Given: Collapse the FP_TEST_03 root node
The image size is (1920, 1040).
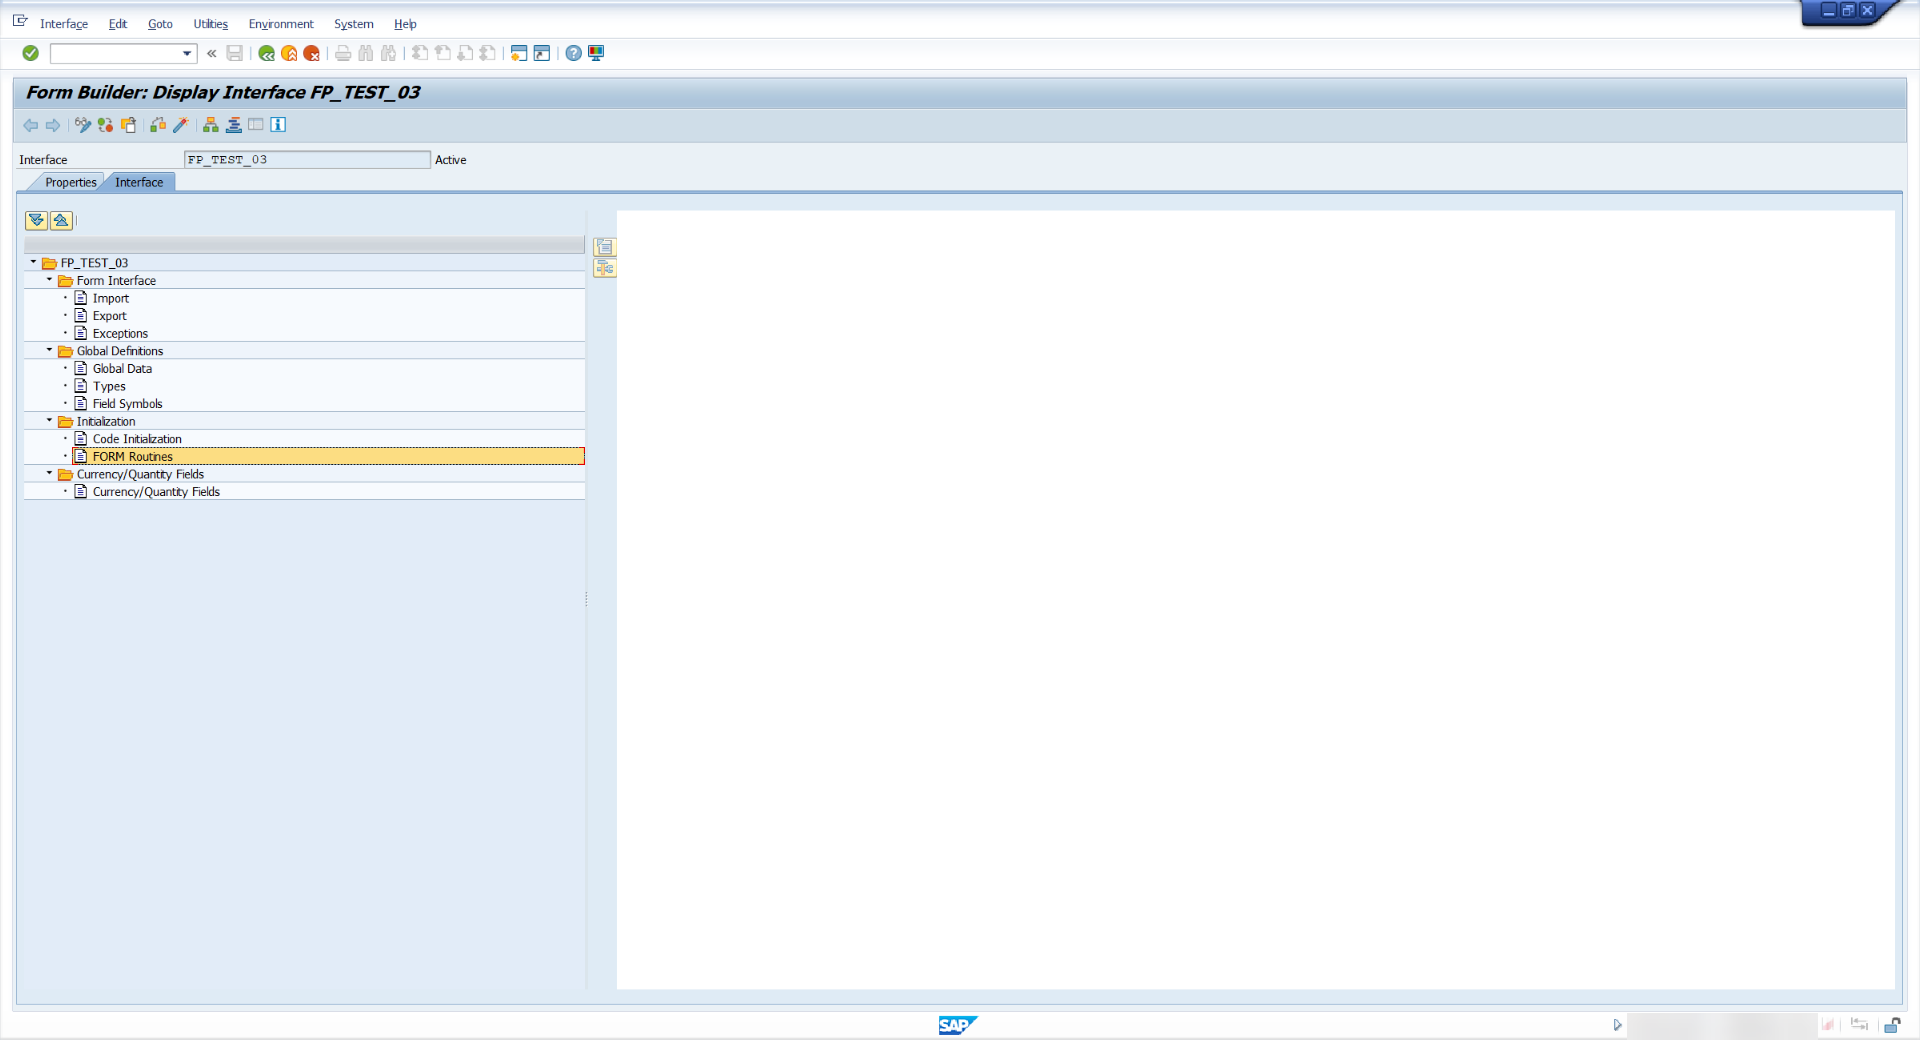Looking at the screenshot, I should 33,262.
